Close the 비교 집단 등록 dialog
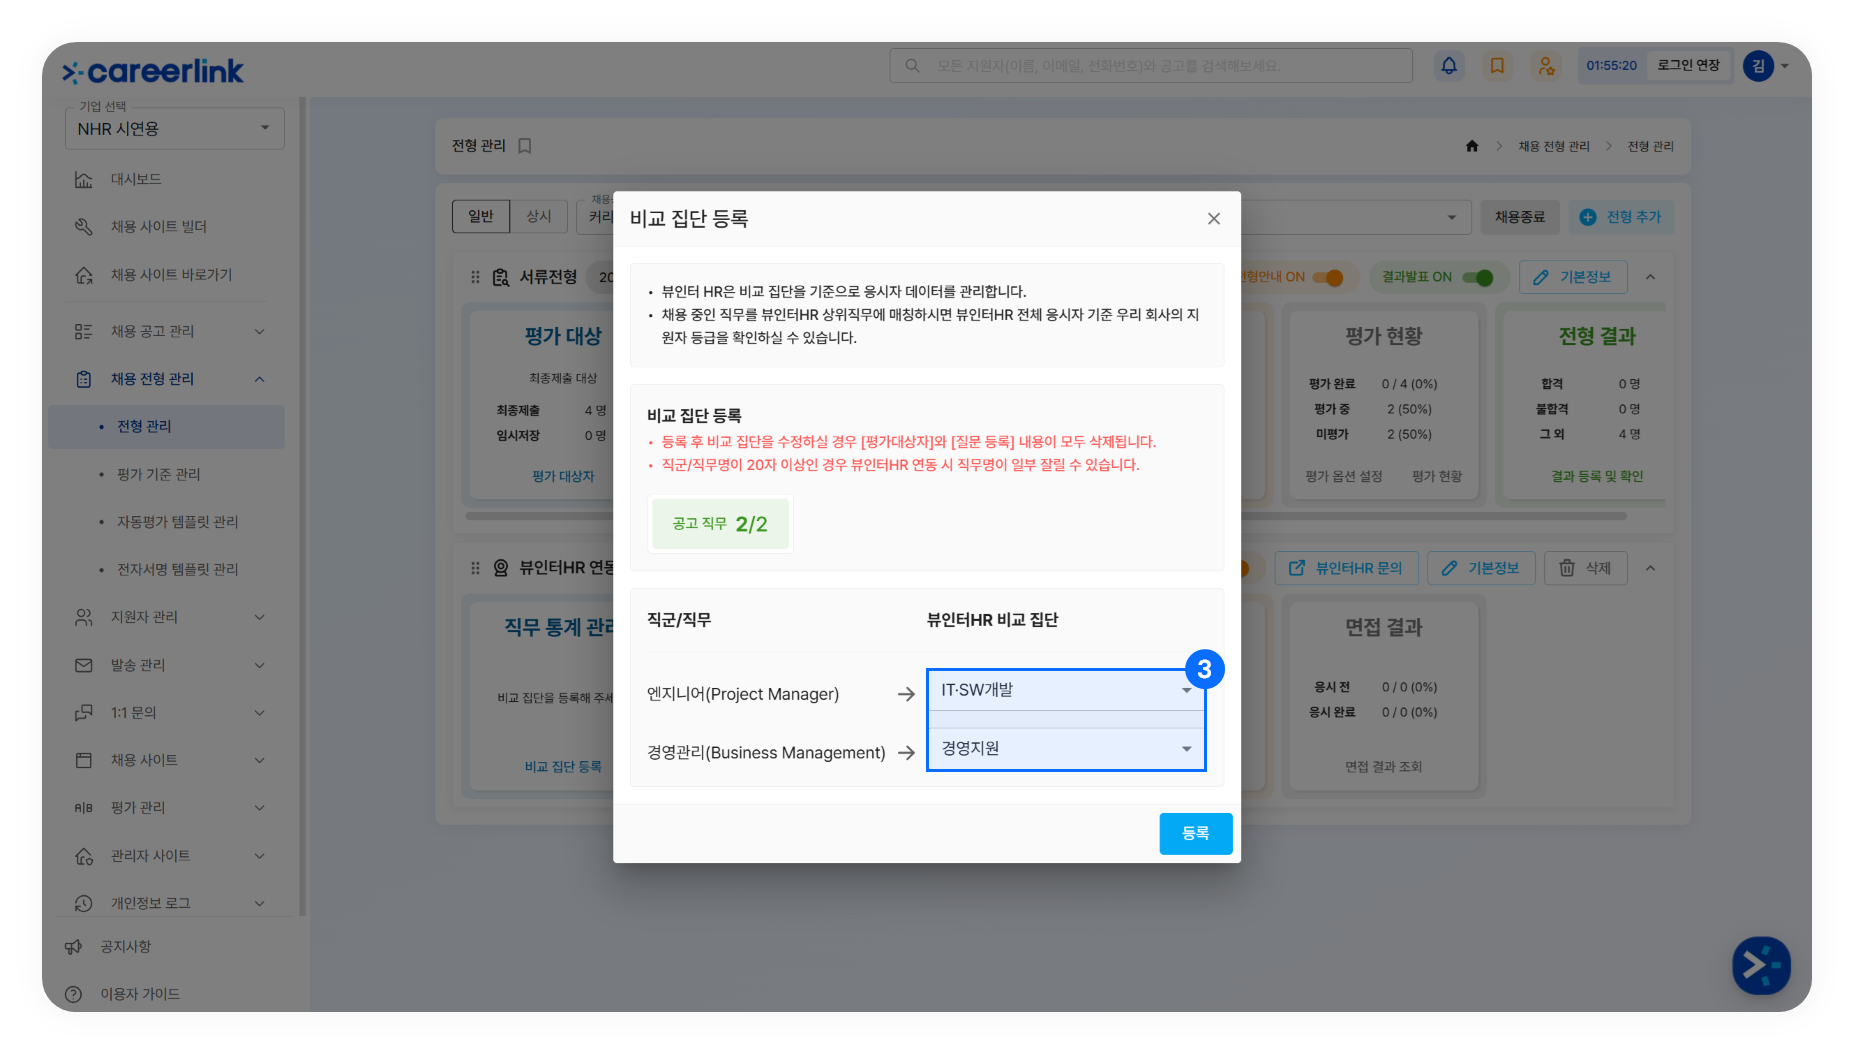This screenshot has width=1854, height=1054. pos(1214,218)
